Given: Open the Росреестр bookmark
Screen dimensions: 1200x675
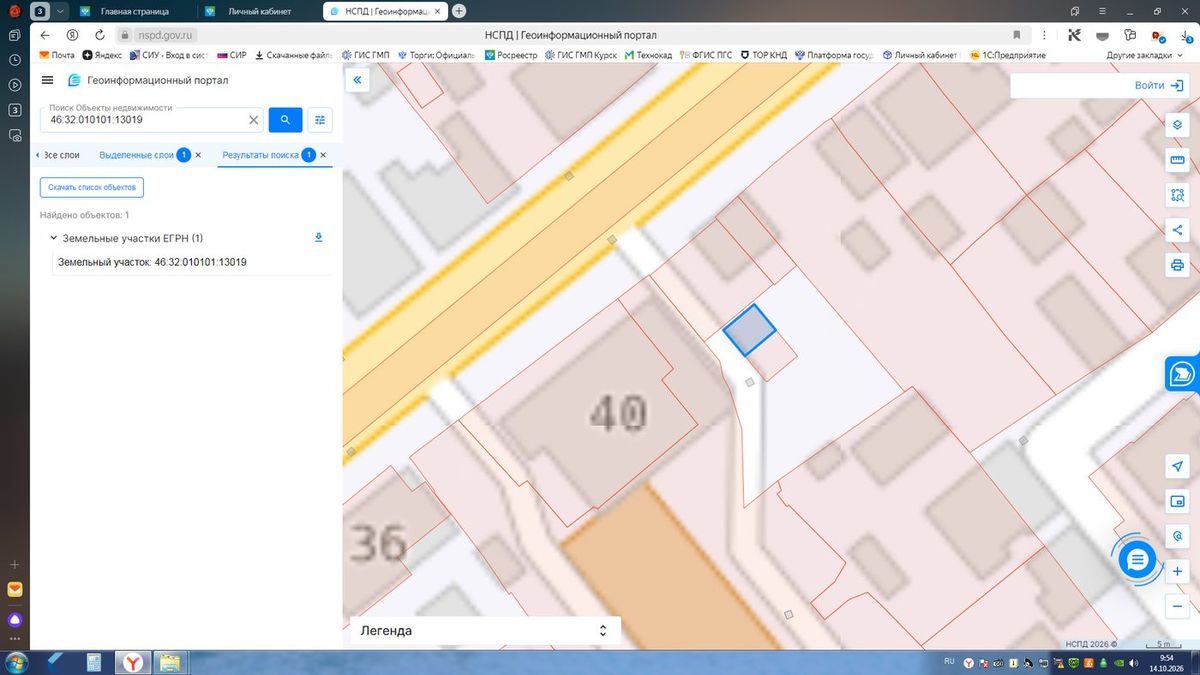Looking at the screenshot, I should [509, 55].
